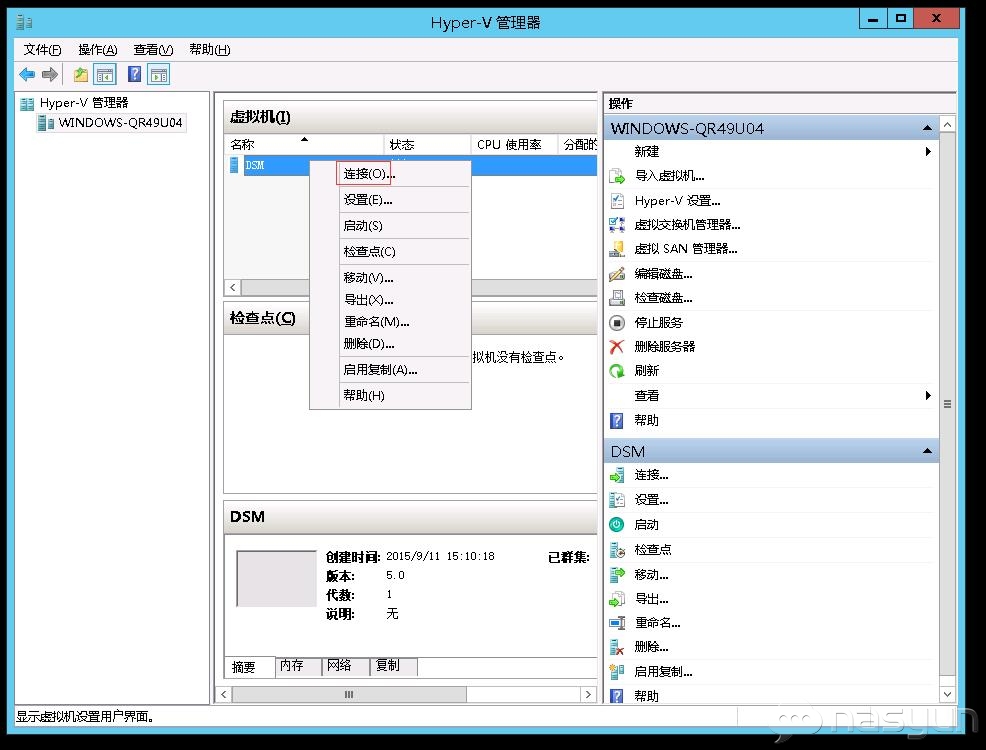Switch to the 摘要 tab
986x750 pixels.
pos(250,666)
